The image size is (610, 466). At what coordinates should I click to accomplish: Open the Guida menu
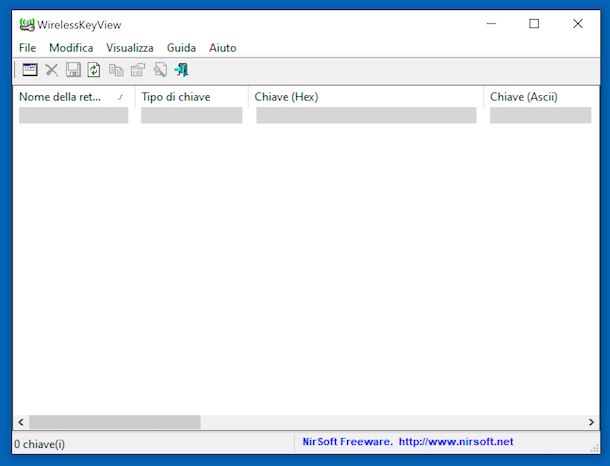[181, 48]
